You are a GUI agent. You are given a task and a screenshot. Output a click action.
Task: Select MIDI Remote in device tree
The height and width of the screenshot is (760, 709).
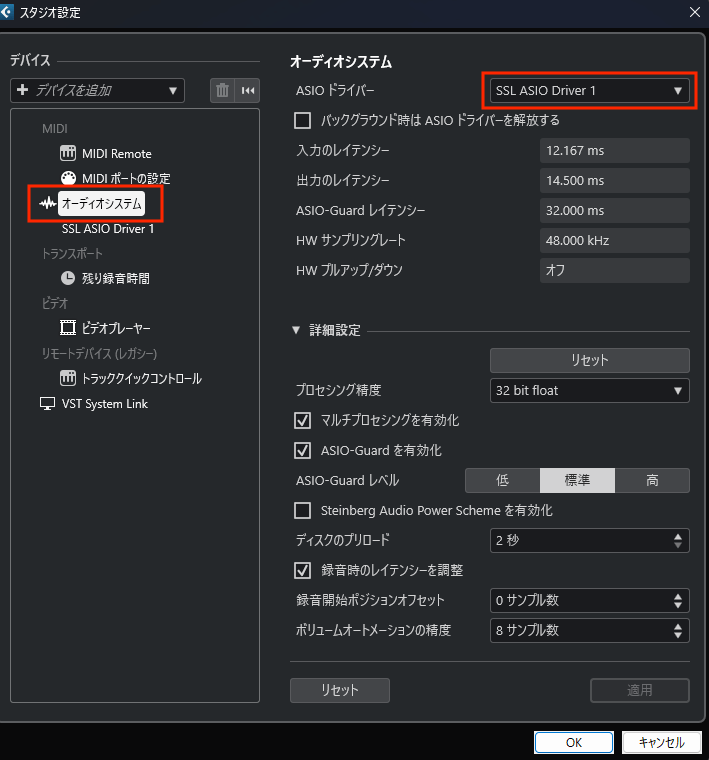point(115,154)
